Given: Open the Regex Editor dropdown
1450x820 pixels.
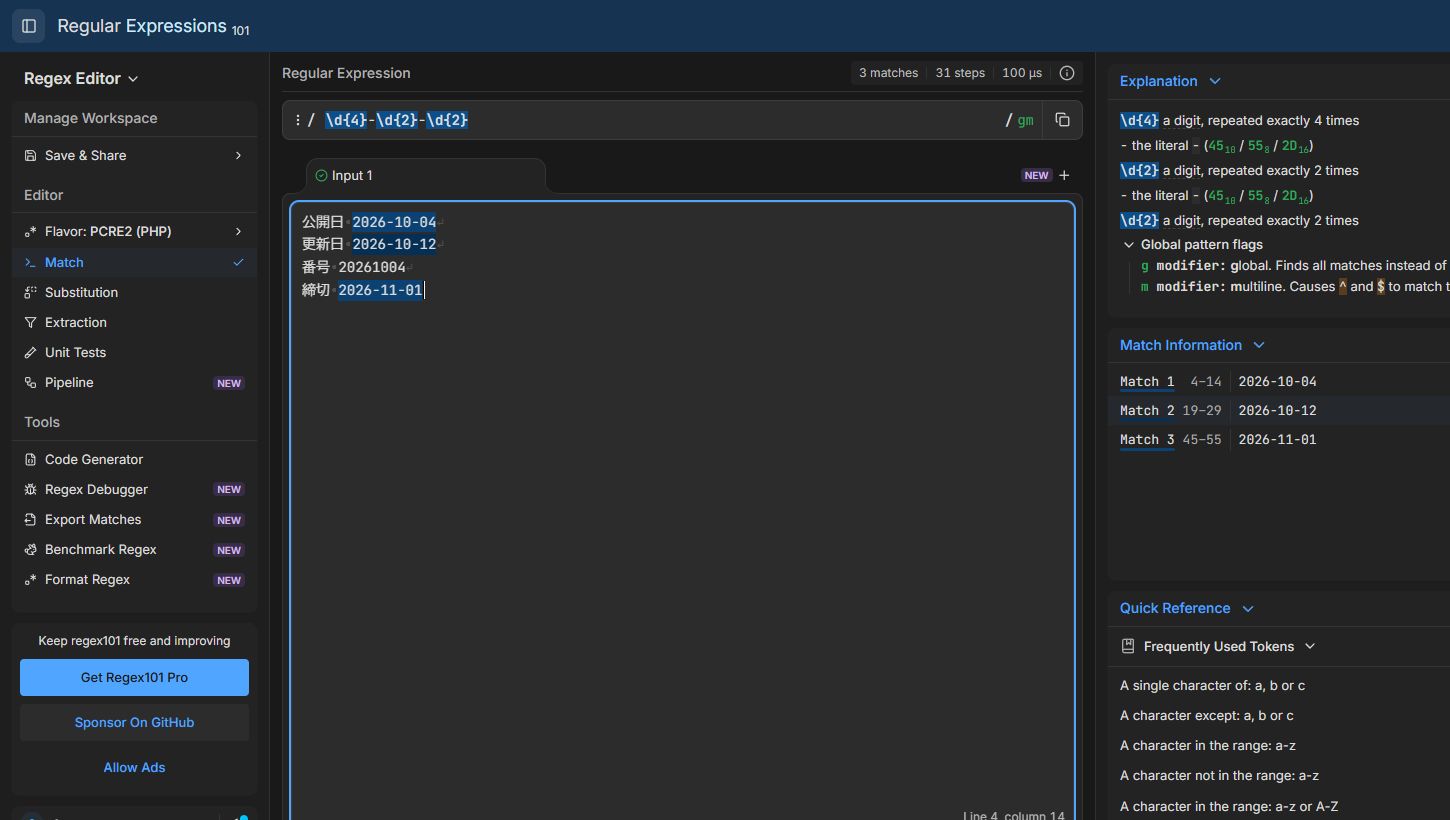Looking at the screenshot, I should click(x=81, y=79).
